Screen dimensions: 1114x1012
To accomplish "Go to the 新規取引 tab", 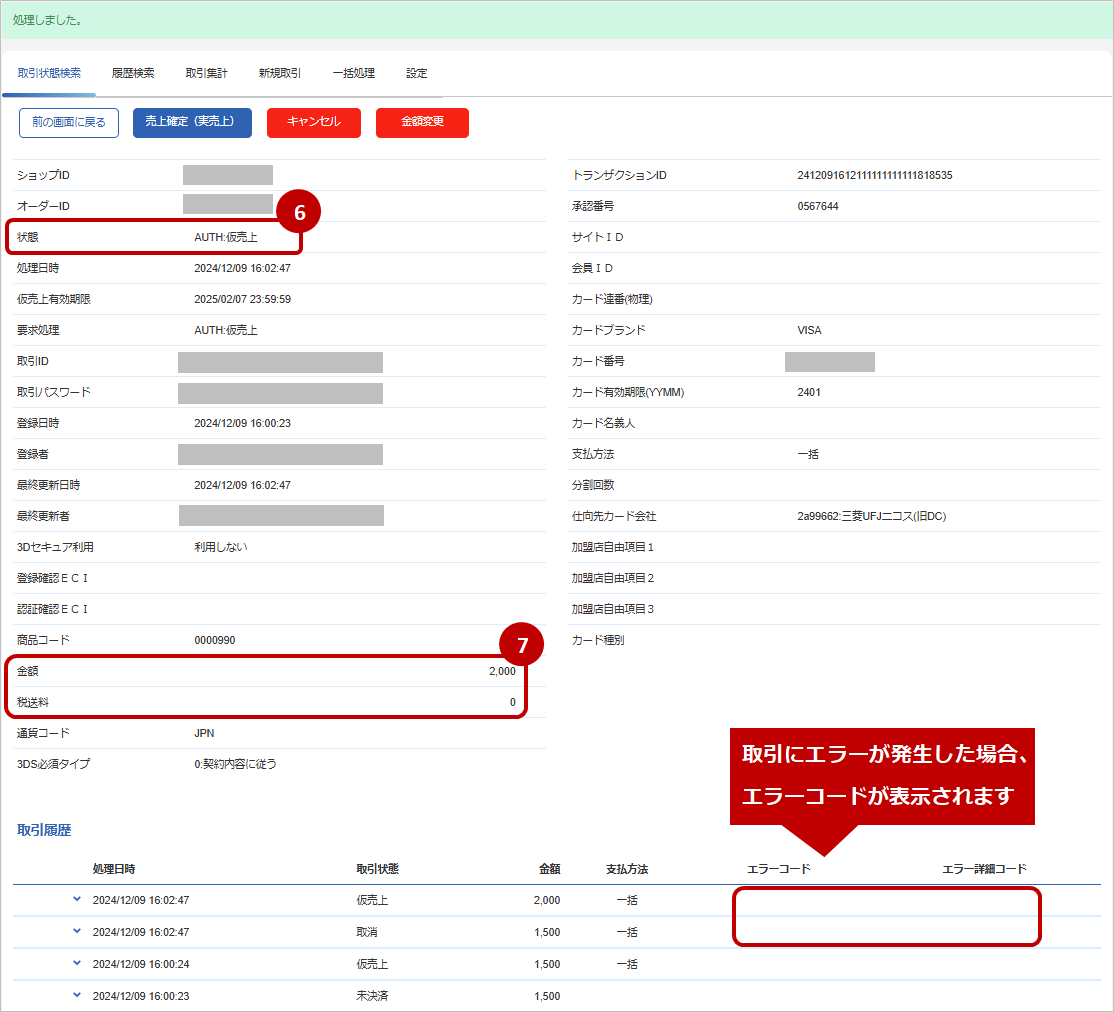I will coord(279,73).
